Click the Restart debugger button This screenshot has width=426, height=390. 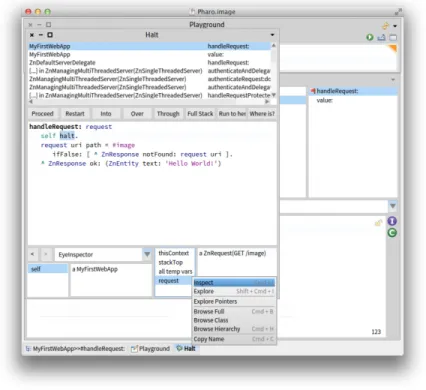[x=75, y=114]
